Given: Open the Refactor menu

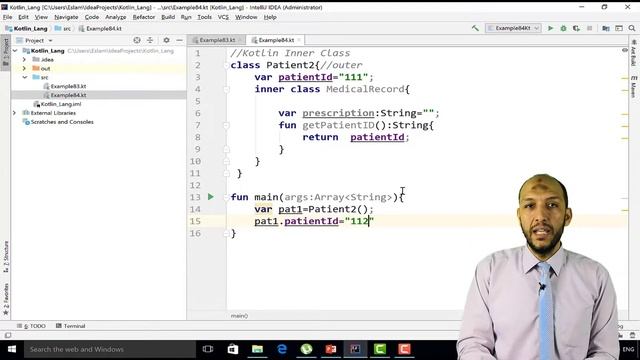Looking at the screenshot, I should (144, 17).
